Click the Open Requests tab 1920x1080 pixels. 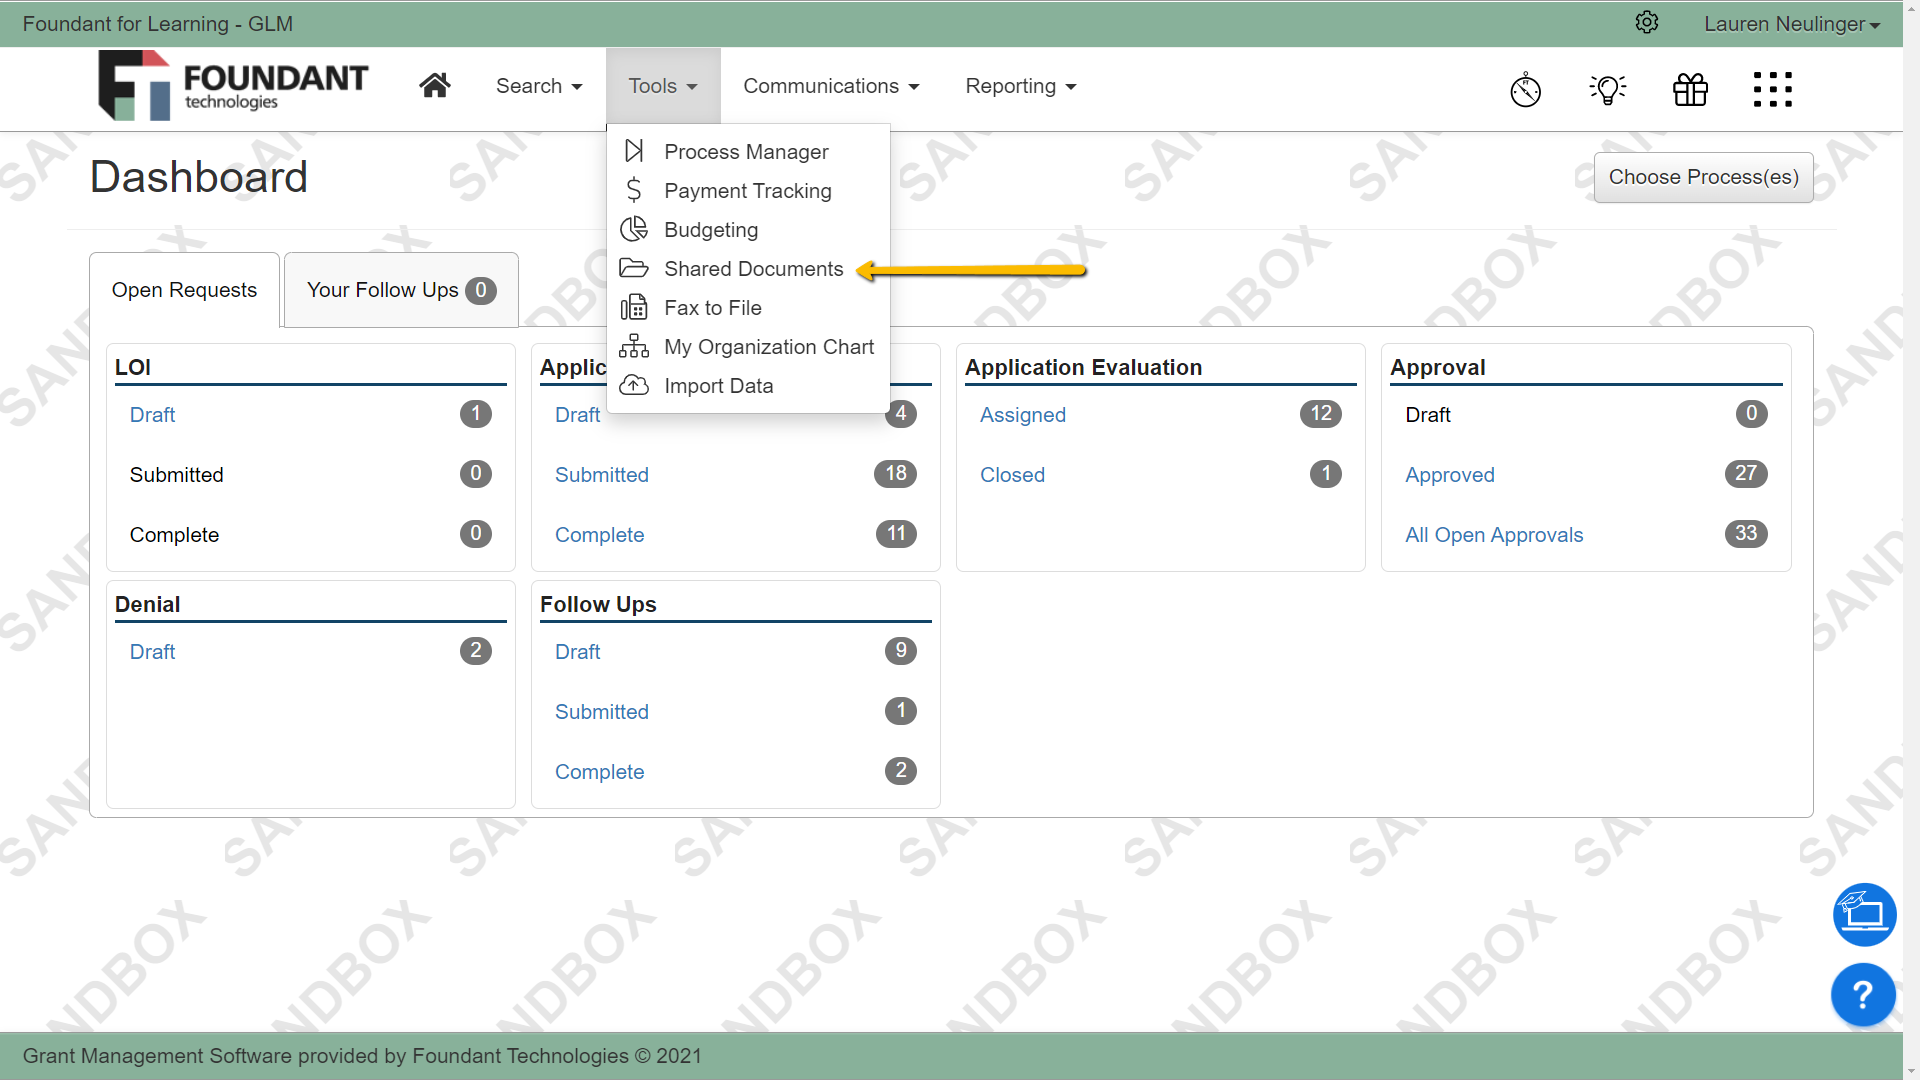(185, 290)
